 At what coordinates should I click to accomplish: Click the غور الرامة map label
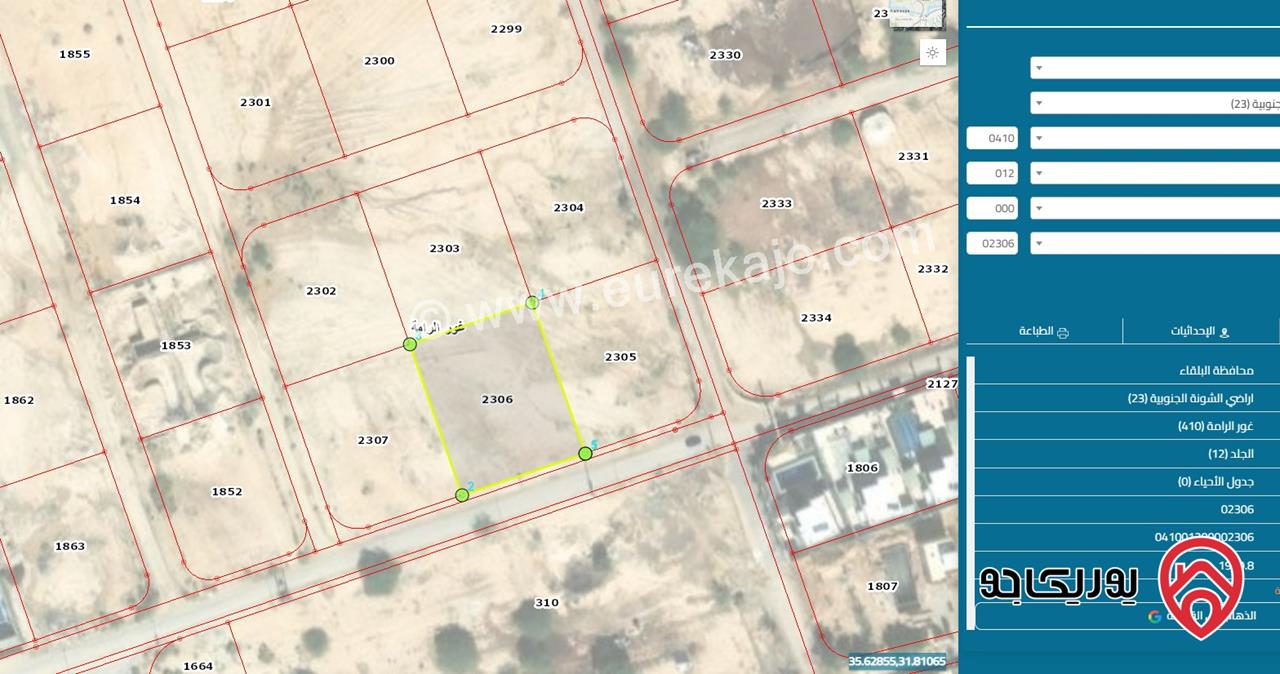coord(437,328)
